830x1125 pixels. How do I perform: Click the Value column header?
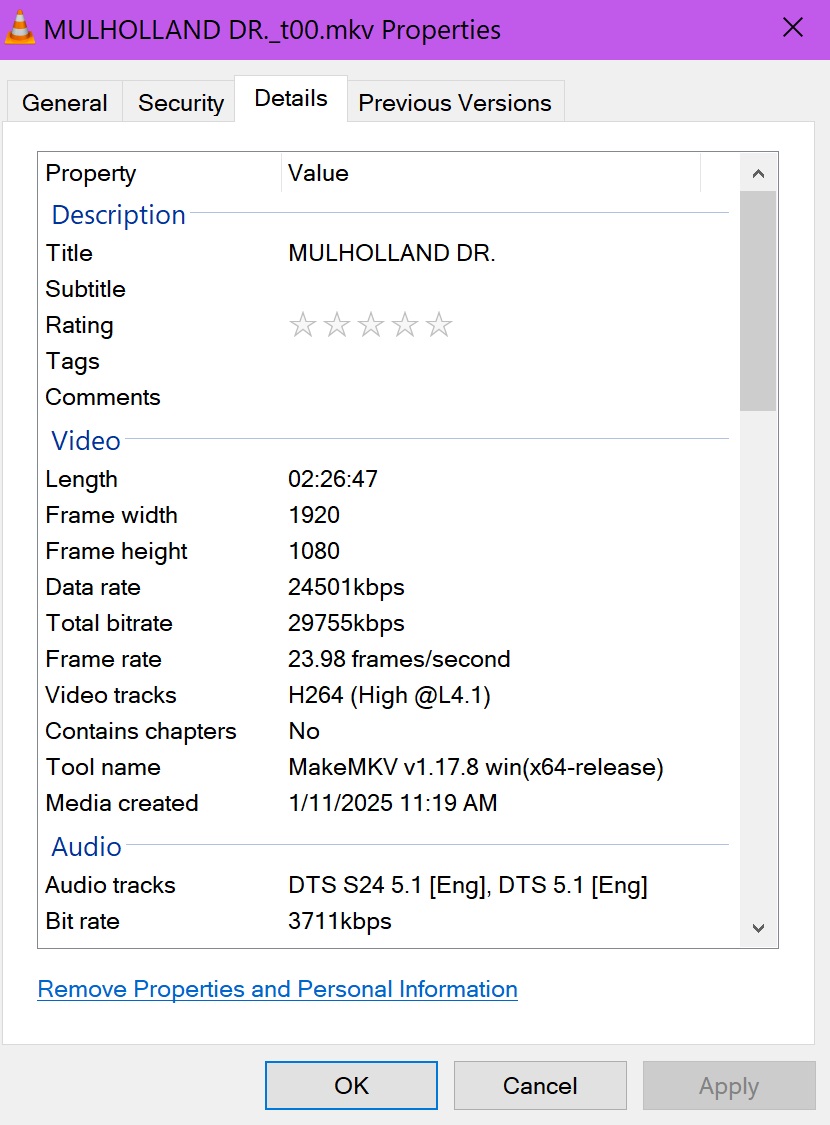click(x=491, y=173)
